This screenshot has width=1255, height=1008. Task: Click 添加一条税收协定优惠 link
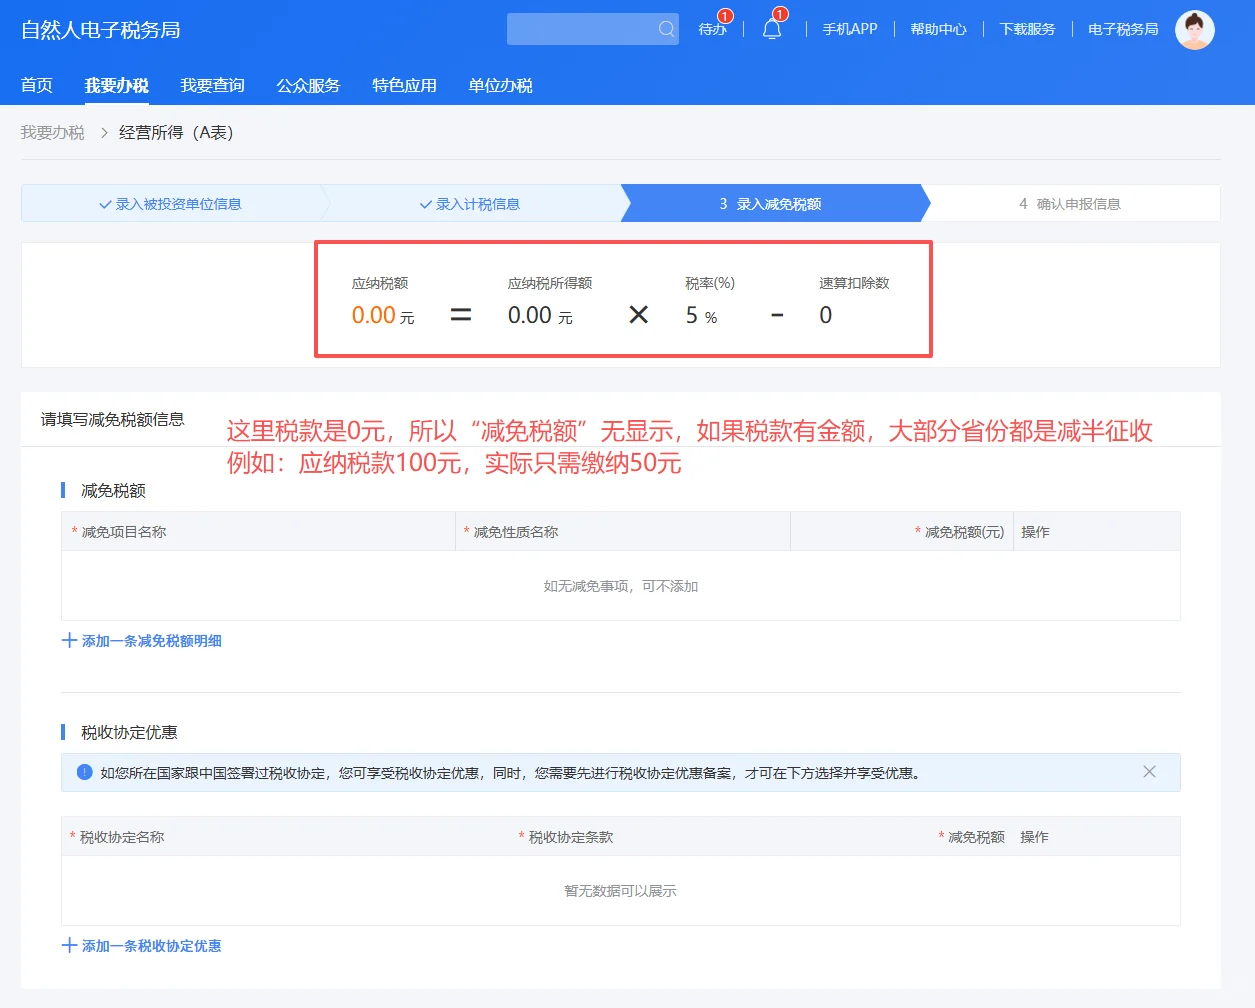click(x=143, y=945)
